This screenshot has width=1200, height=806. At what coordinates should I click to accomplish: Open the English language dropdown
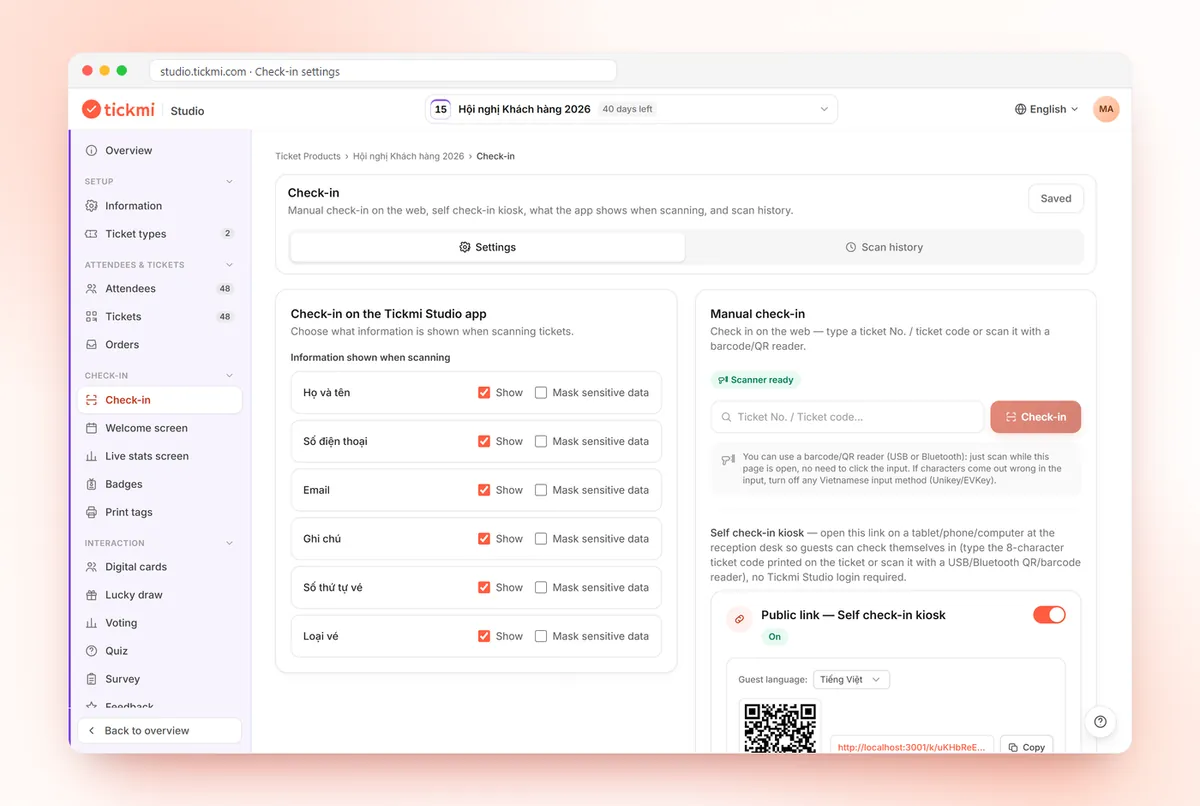(1047, 109)
